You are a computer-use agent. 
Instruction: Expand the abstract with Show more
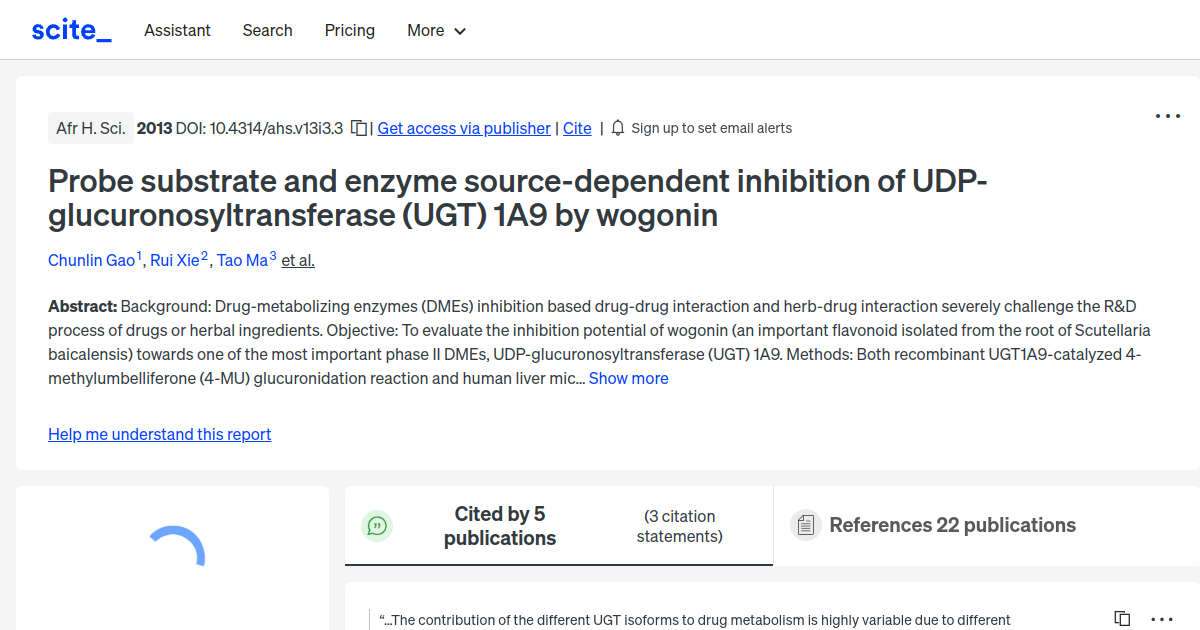coord(628,378)
